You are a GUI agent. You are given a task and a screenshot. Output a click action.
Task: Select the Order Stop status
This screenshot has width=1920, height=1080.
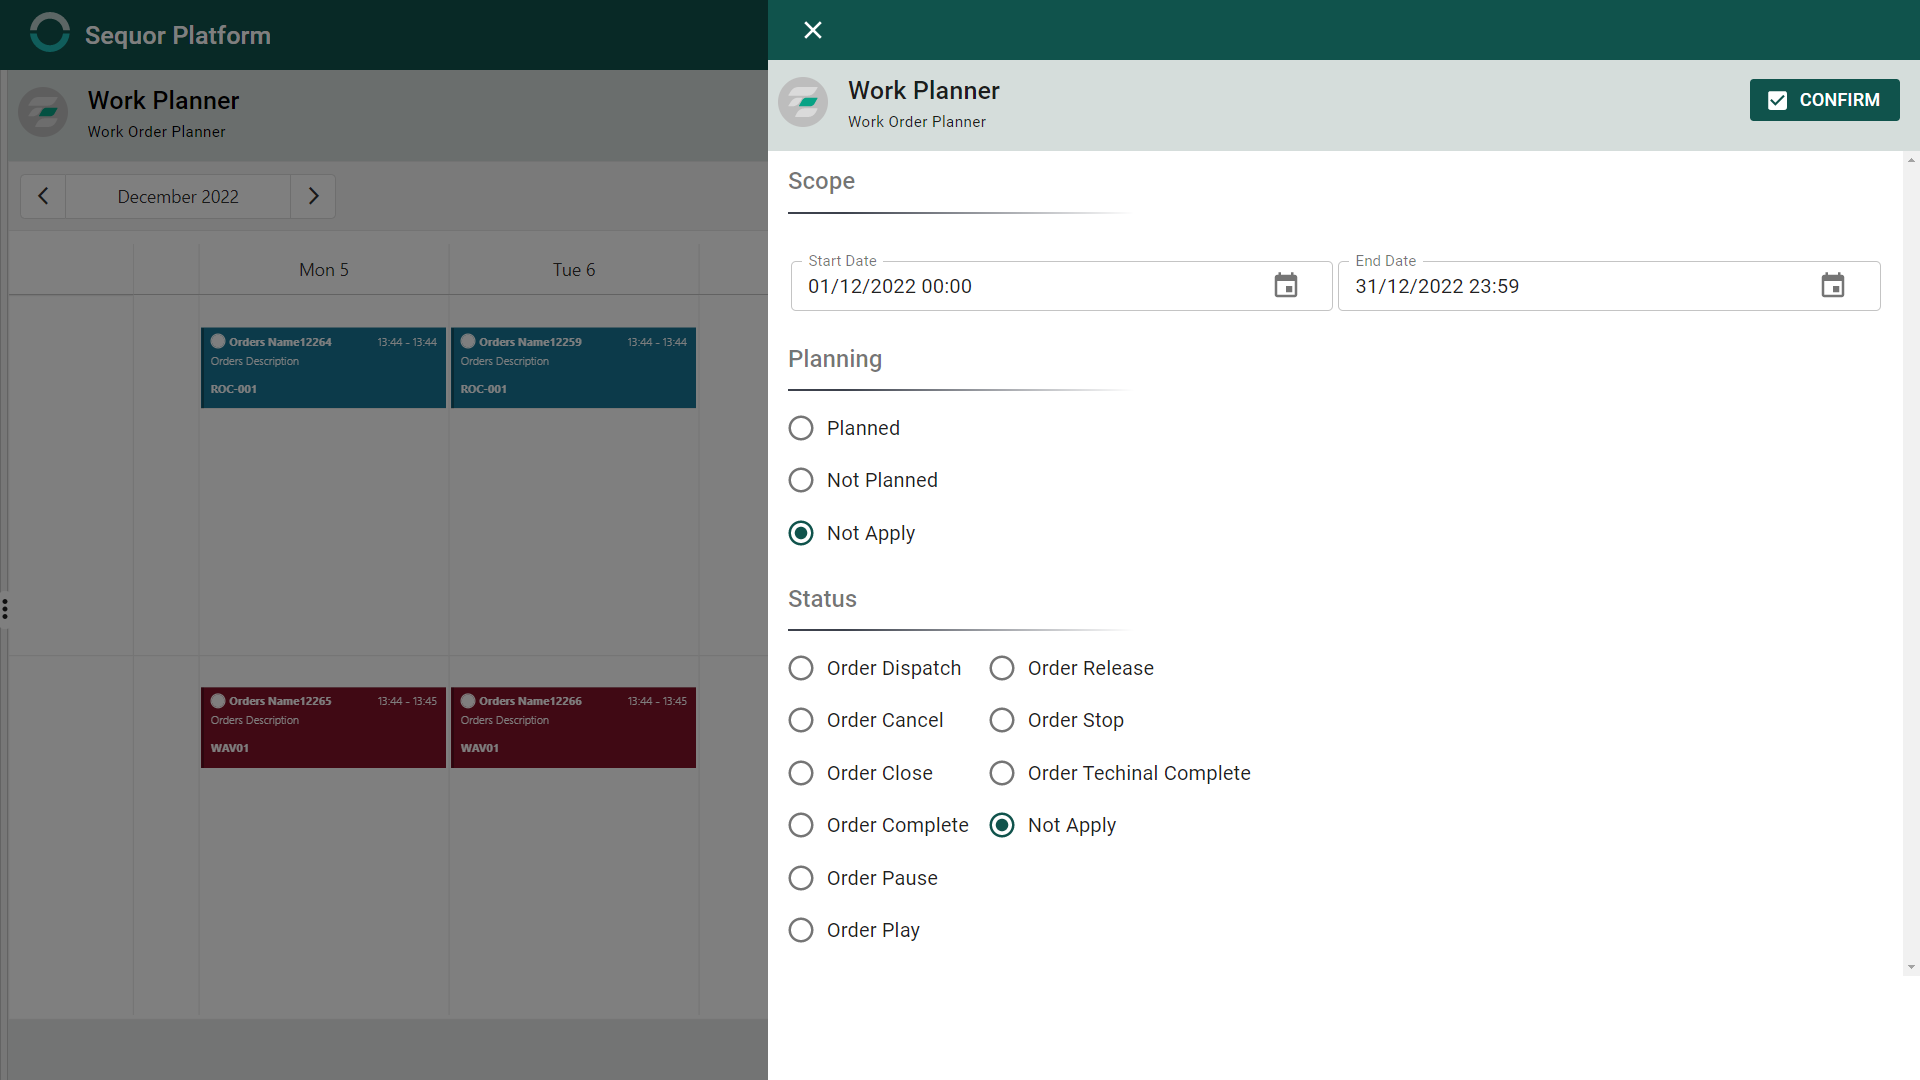click(1002, 720)
